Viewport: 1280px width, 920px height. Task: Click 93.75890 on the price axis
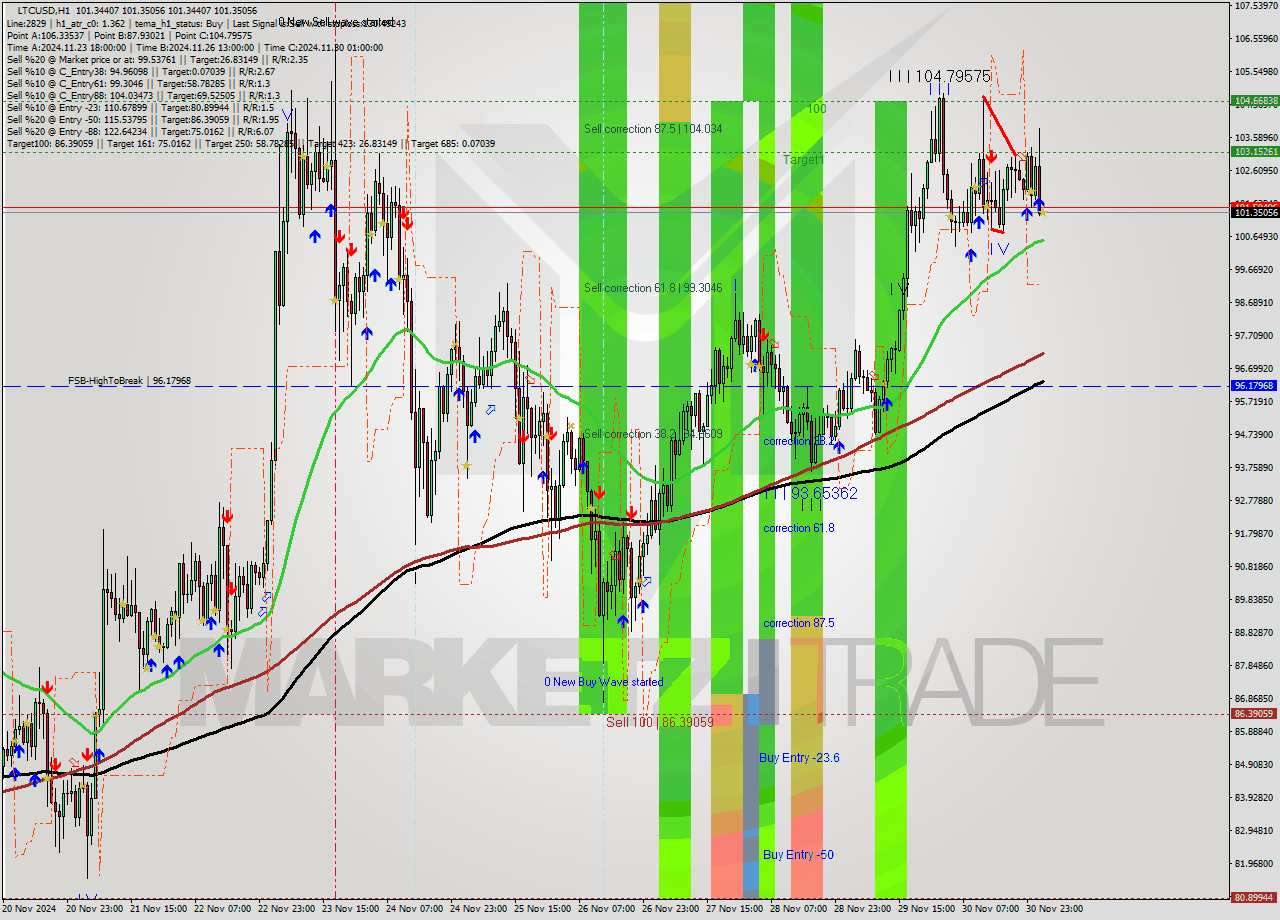click(1255, 468)
